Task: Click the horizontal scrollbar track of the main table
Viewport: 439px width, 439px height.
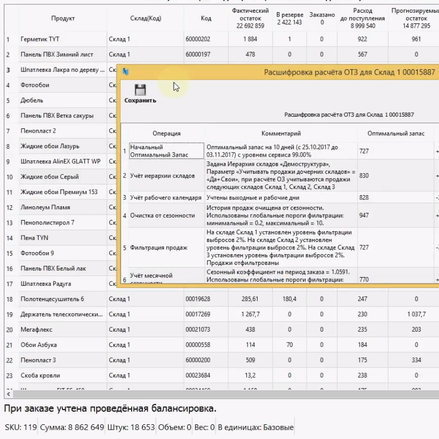Action: [x=225, y=394]
